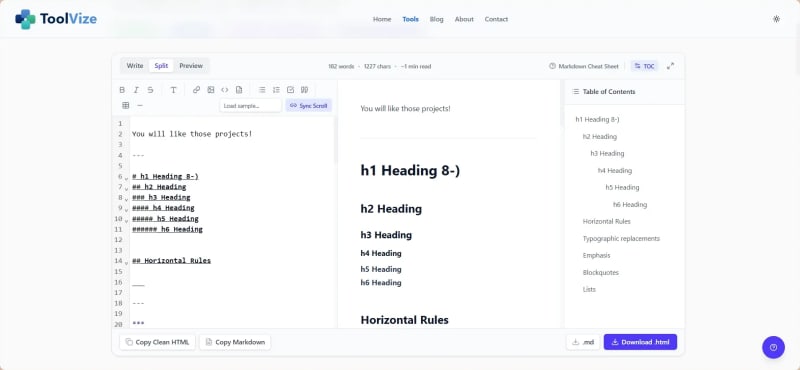
Task: Switch to the Preview tab
Action: (191, 66)
